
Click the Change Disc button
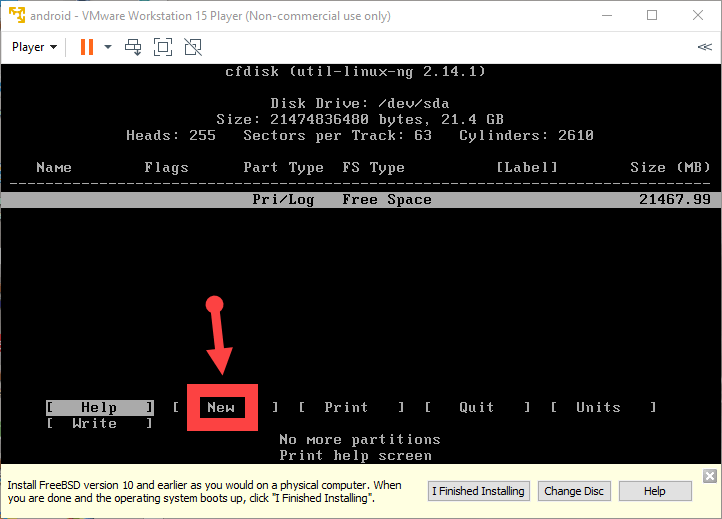pos(574,491)
